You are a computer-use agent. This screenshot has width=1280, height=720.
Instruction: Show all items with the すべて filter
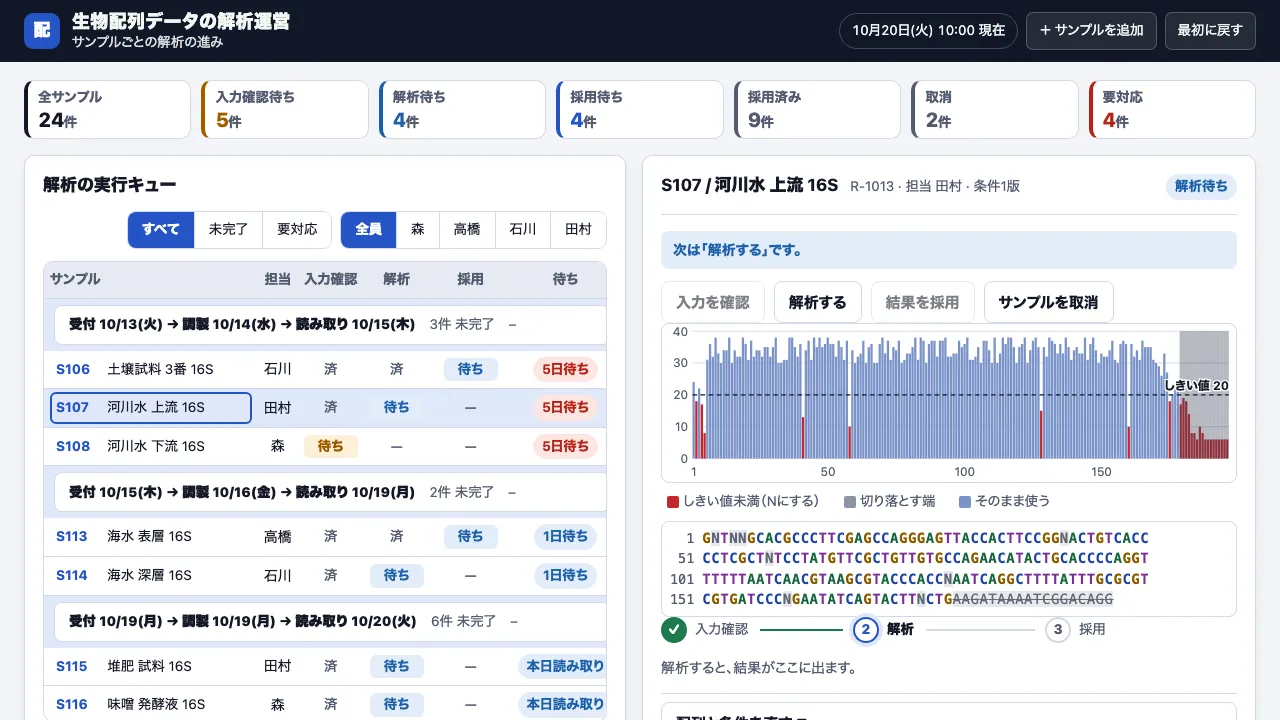(x=161, y=230)
